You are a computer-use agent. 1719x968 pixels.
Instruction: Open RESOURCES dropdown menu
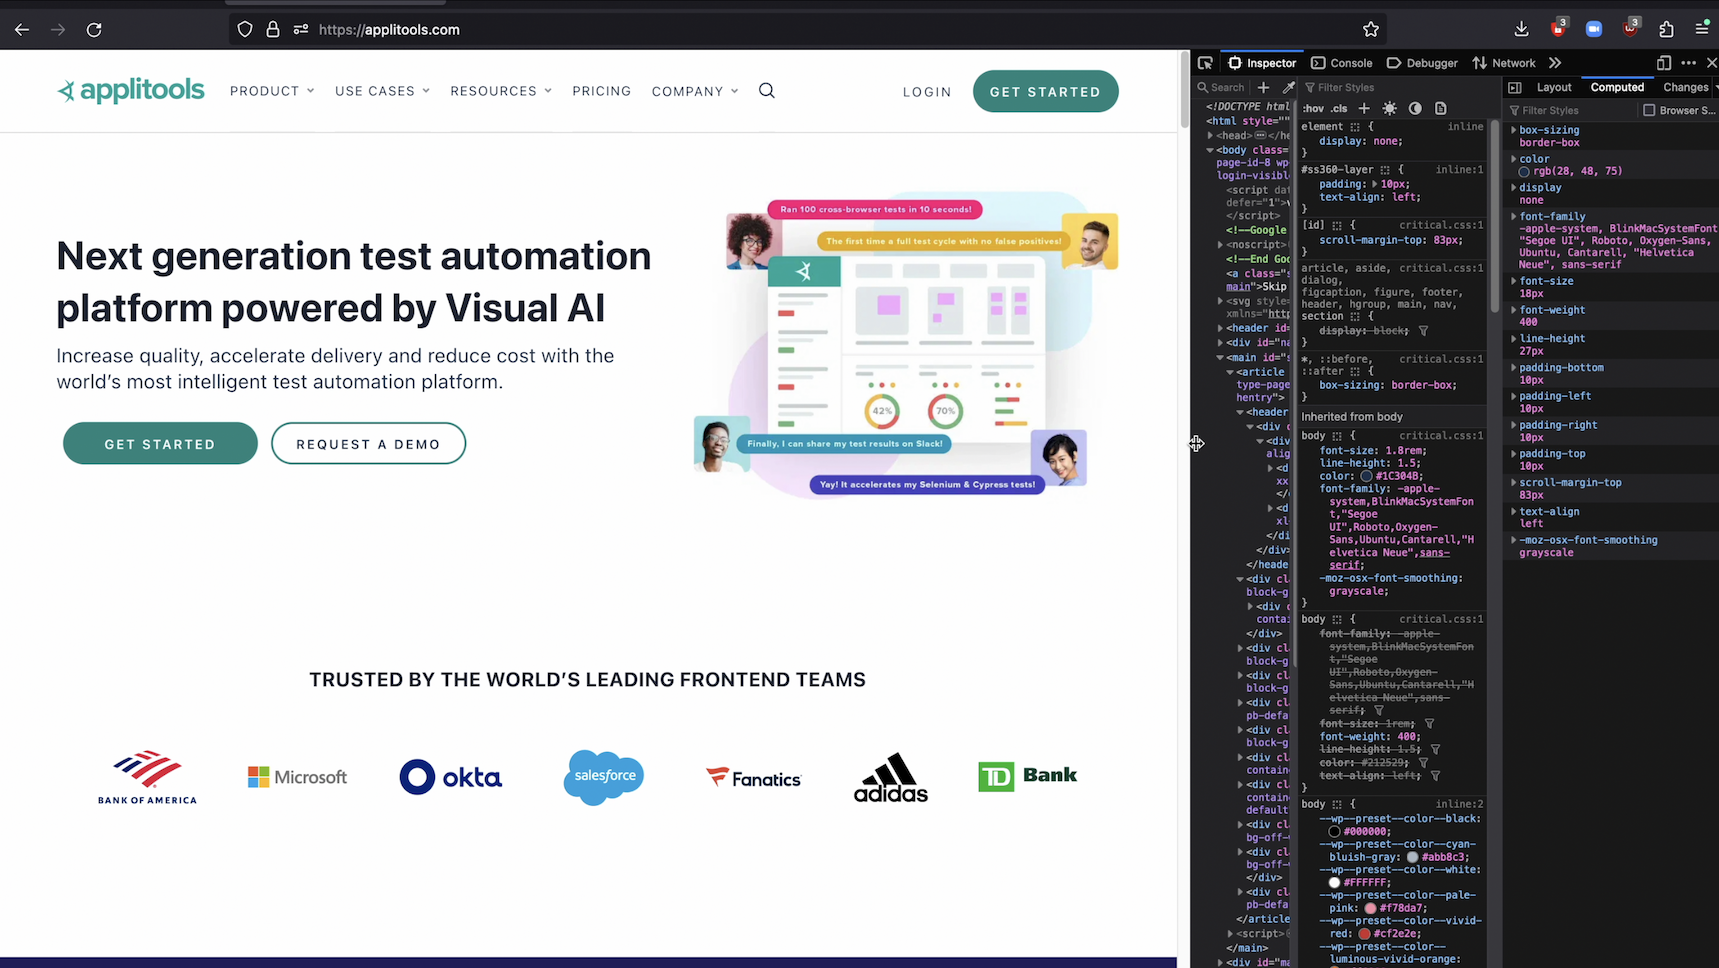[501, 91]
